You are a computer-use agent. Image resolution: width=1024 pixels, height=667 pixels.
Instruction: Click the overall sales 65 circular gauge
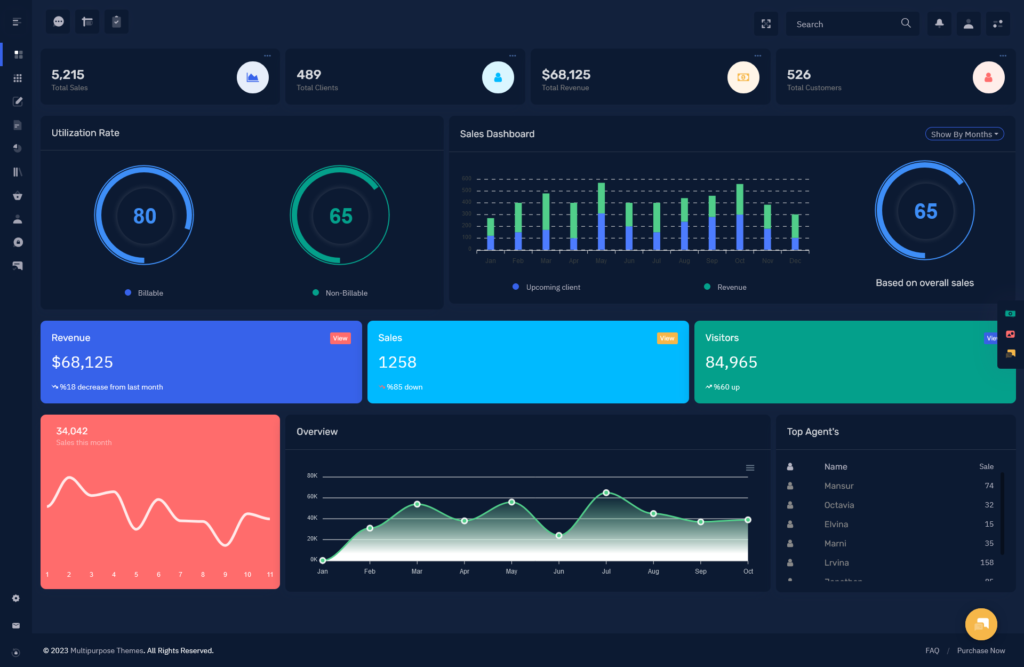pos(925,210)
